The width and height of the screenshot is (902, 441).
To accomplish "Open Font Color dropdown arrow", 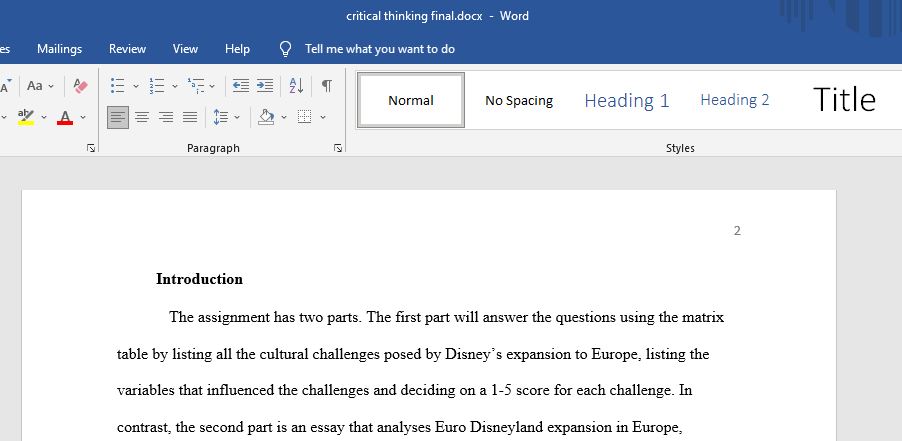I will pos(83,118).
